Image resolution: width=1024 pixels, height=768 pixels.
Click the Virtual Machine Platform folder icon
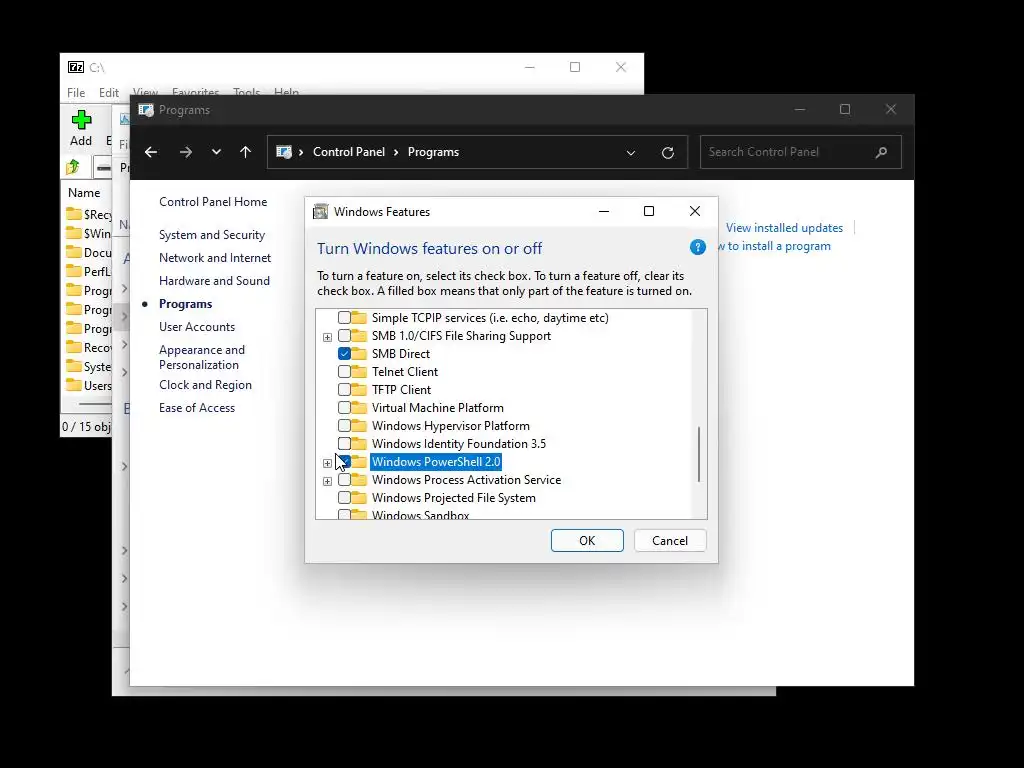359,408
